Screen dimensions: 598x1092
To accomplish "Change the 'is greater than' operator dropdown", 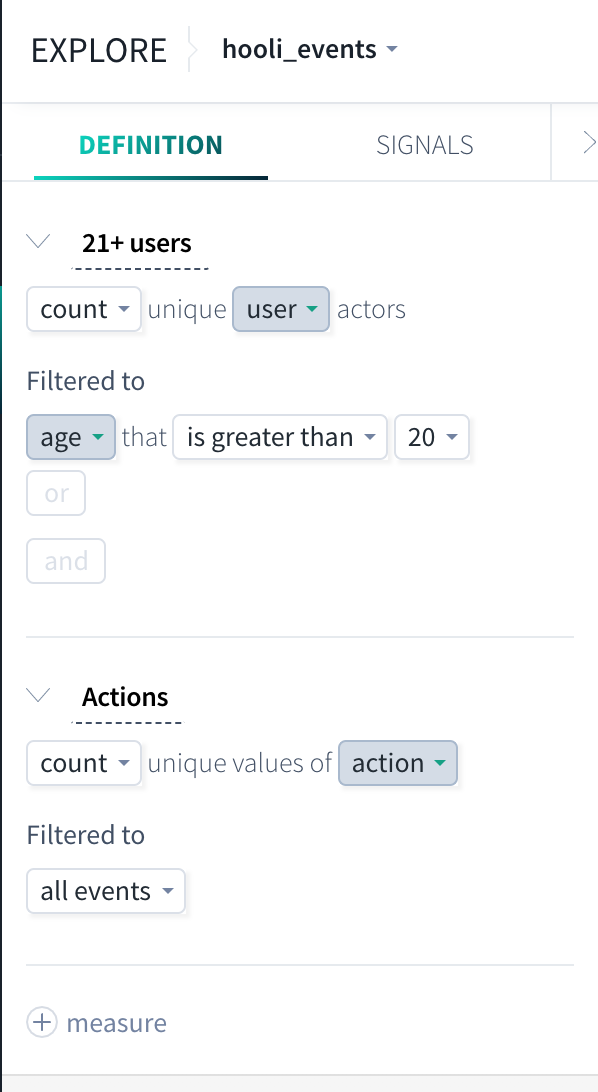I will 280,437.
